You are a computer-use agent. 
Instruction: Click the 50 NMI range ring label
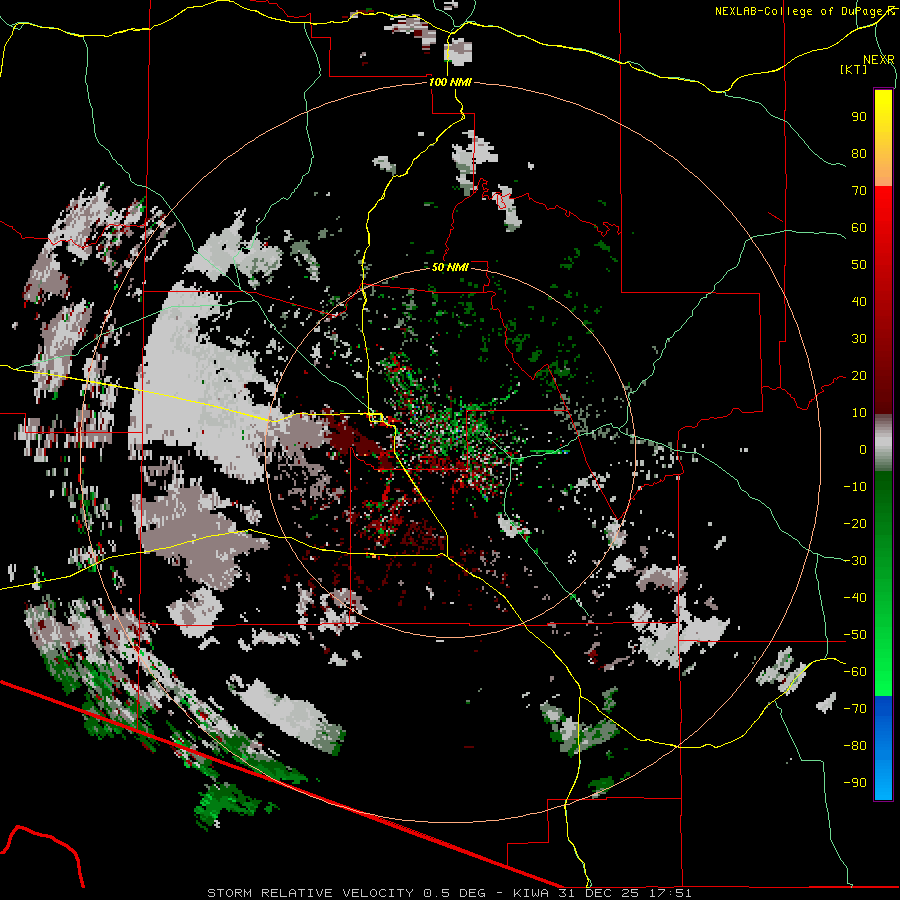click(451, 267)
